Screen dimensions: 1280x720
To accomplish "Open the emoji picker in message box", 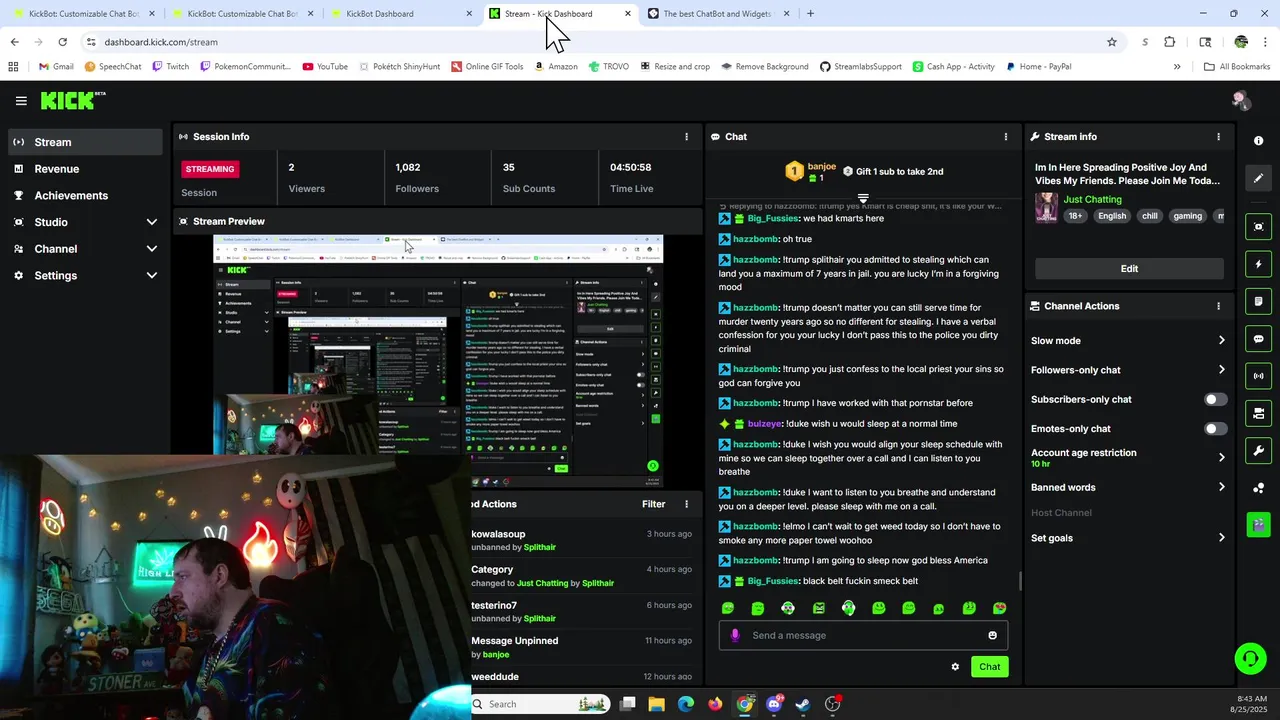I will coord(992,635).
